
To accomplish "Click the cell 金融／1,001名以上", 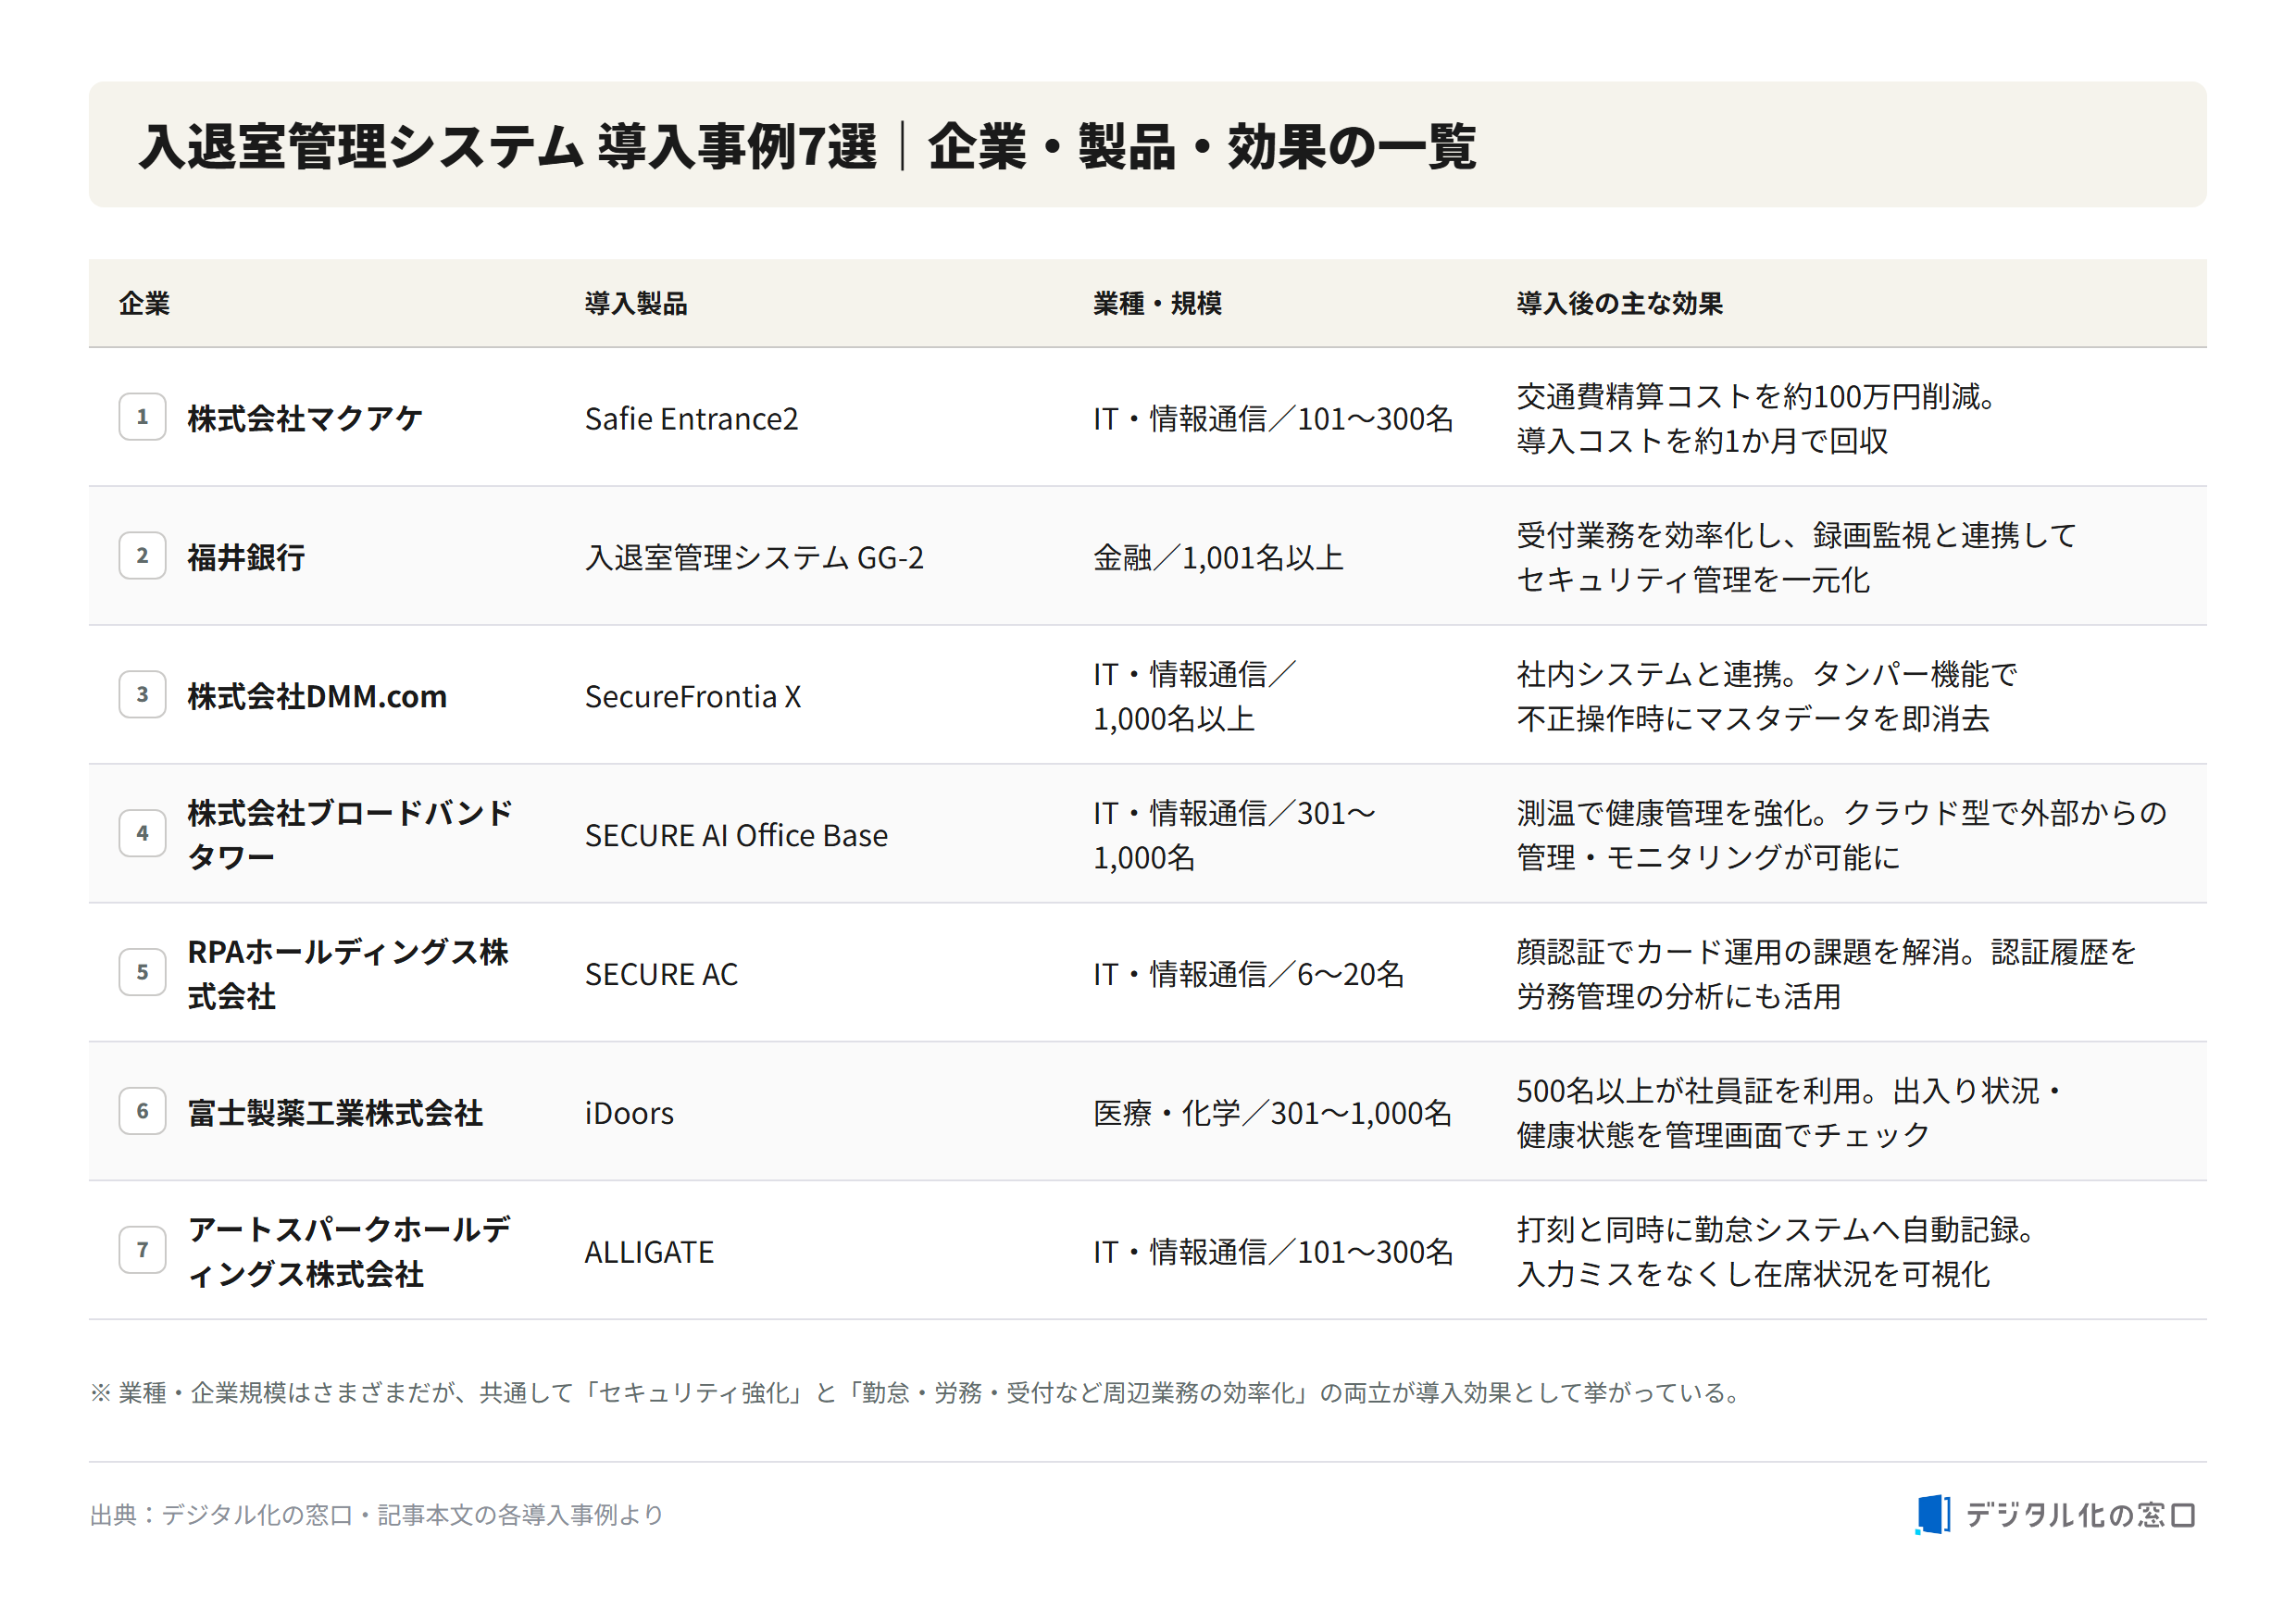I will pyautogui.click(x=1218, y=557).
